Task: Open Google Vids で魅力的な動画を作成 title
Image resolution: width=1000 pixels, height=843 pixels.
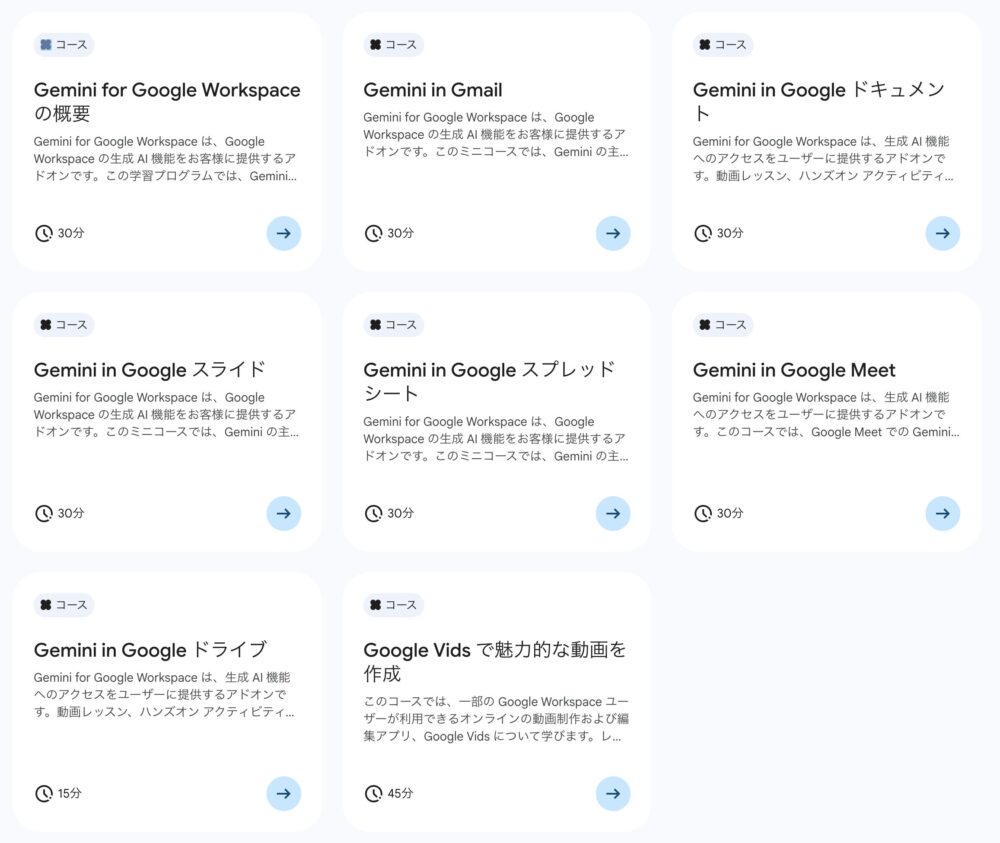Action: 494,661
